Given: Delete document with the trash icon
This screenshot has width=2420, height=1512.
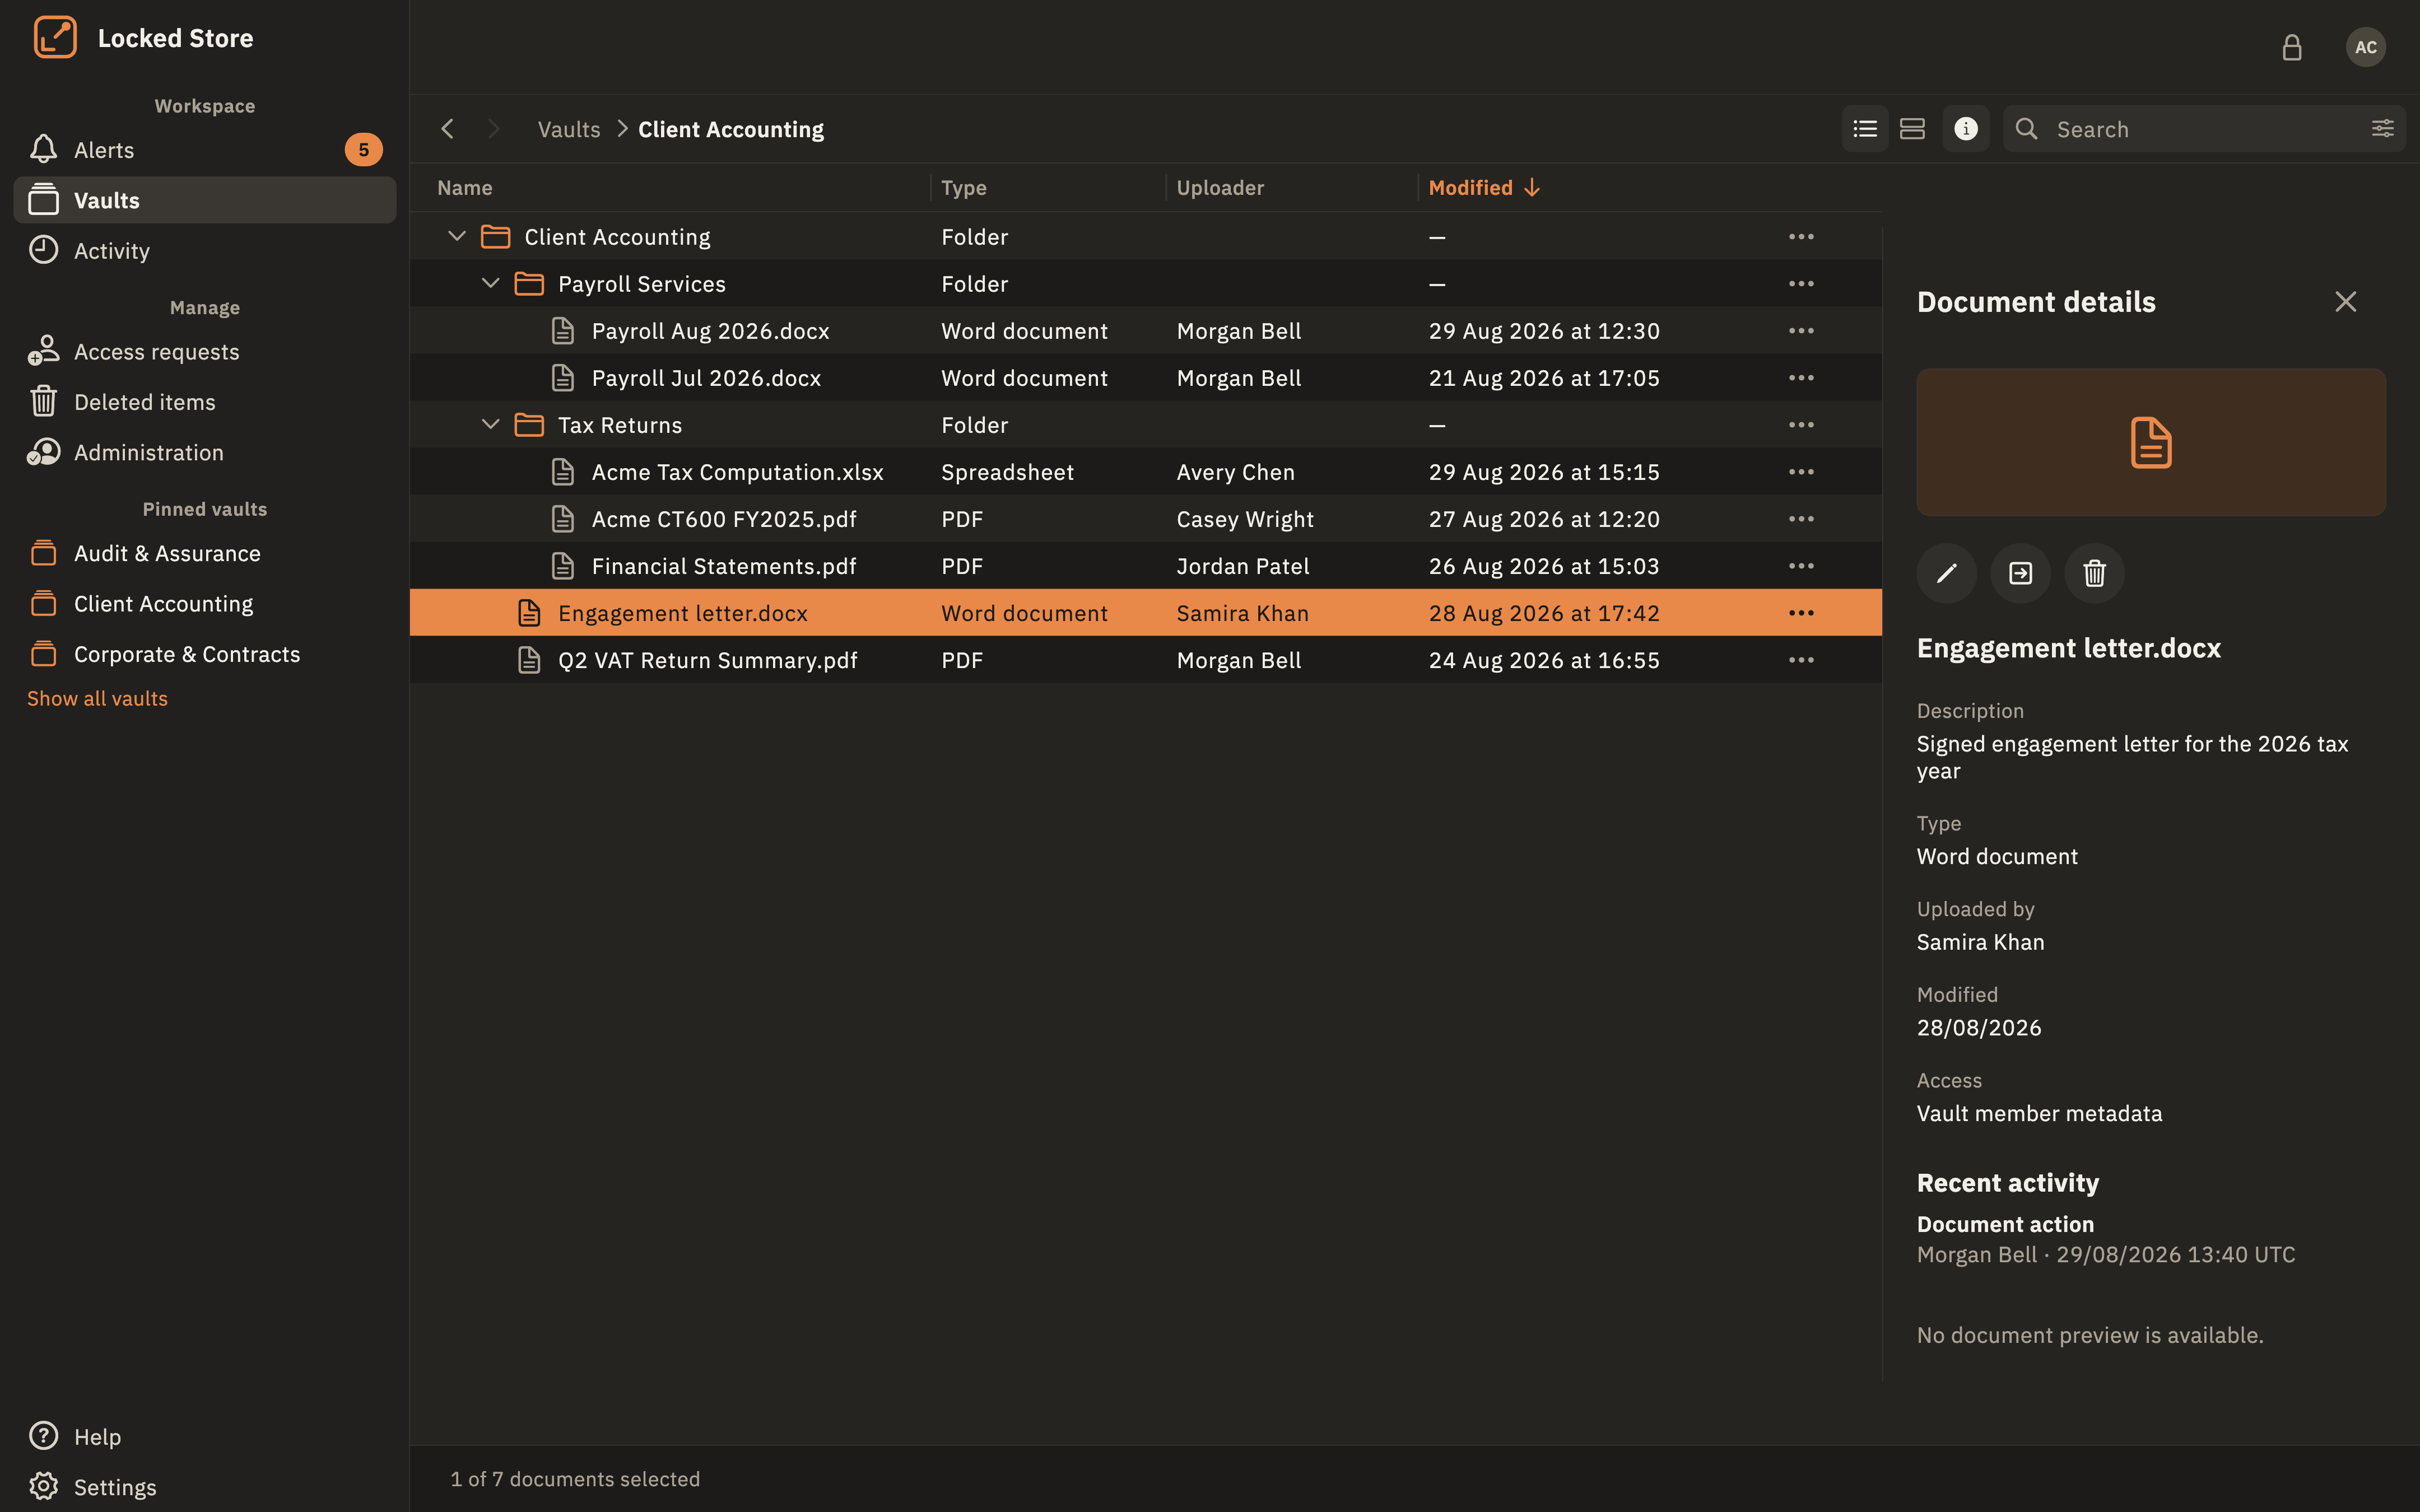Looking at the screenshot, I should (x=2094, y=573).
